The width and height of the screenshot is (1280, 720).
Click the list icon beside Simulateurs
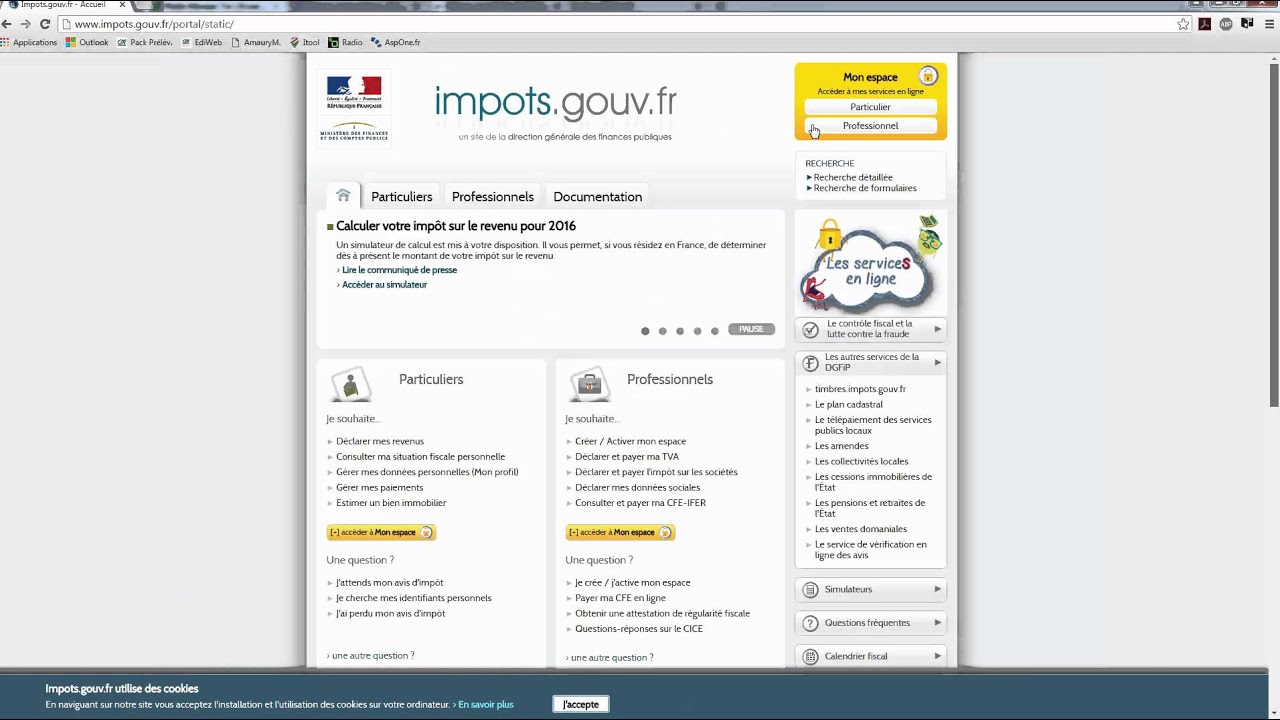click(x=810, y=590)
